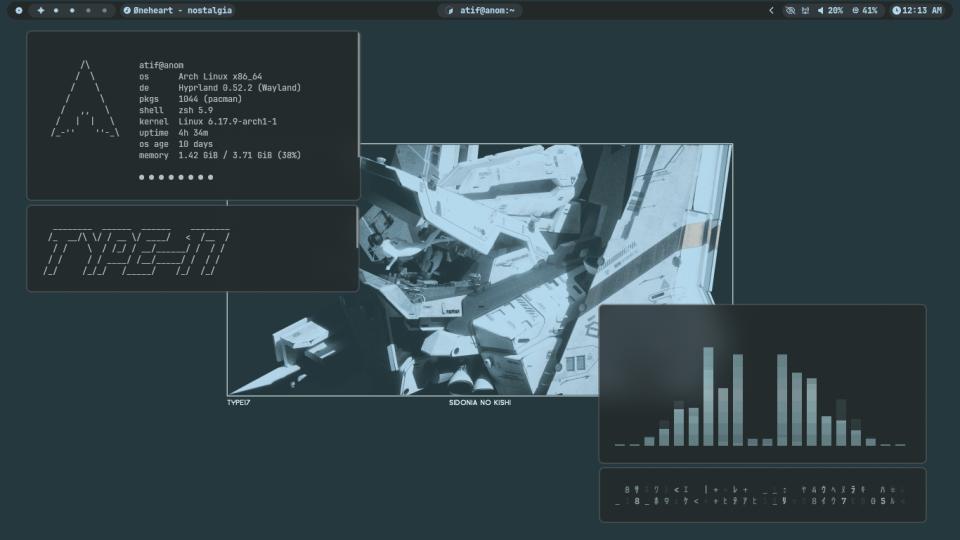Select the '10 days' os age value
Image resolution: width=960 pixels, height=540 pixels.
click(x=196, y=144)
